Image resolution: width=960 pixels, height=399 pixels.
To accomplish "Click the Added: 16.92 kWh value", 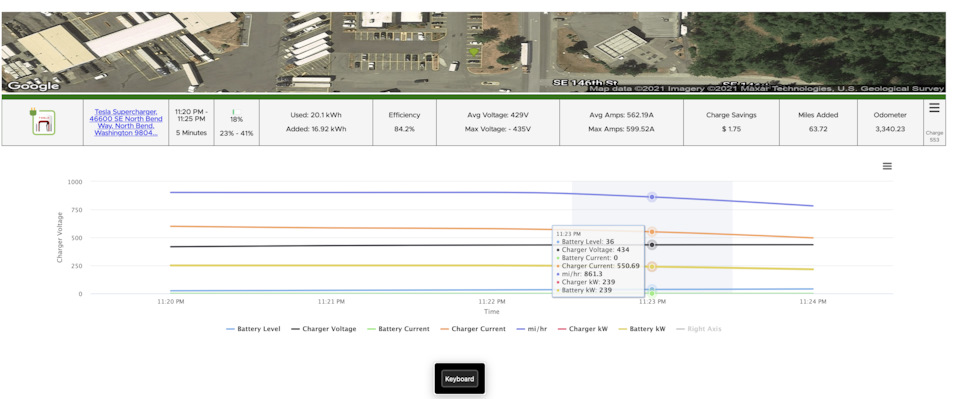I will pos(316,129).
